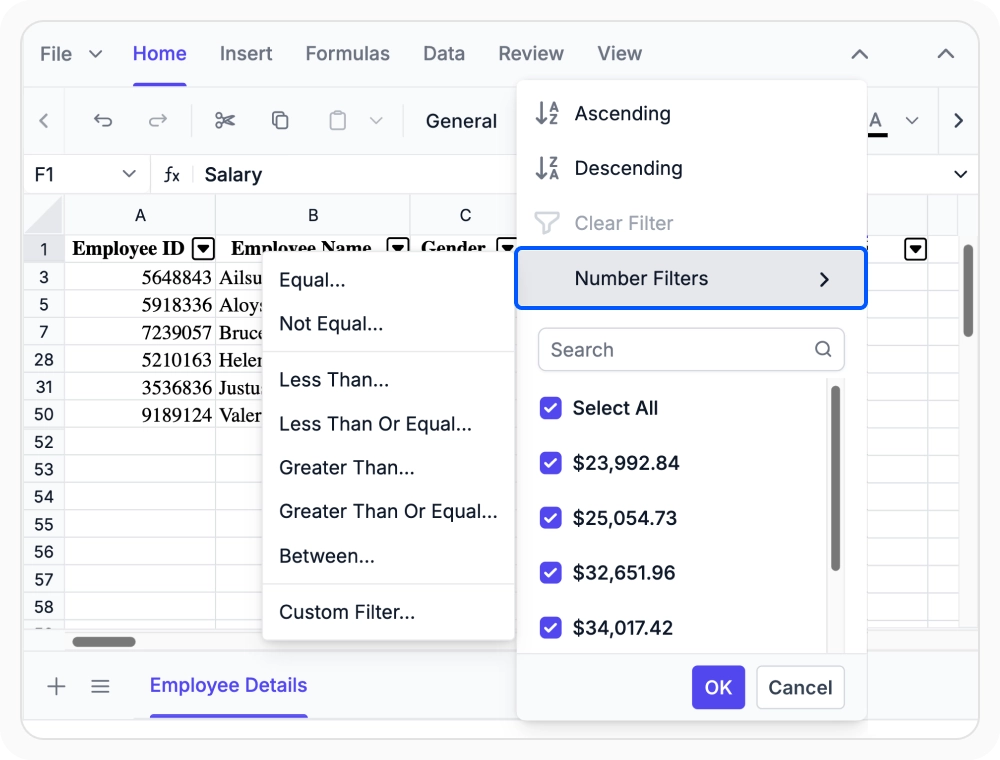Open the Number Filters submenu
Image resolution: width=1000 pixels, height=760 pixels.
(x=691, y=279)
